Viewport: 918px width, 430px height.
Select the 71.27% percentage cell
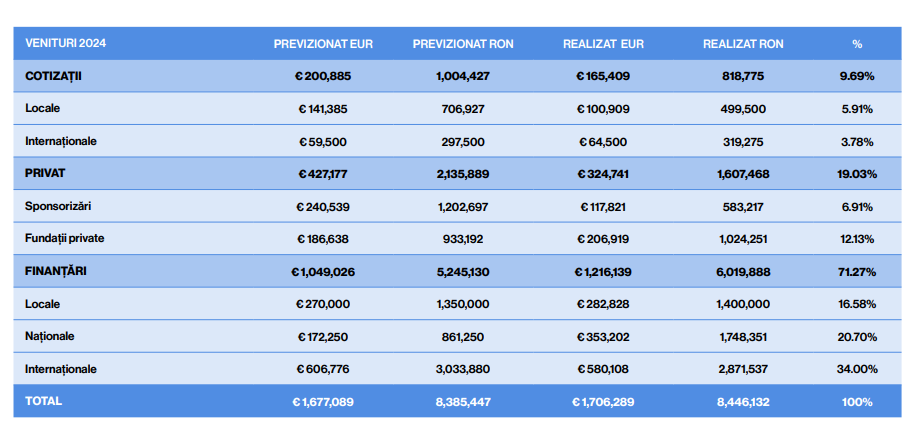coord(857,271)
